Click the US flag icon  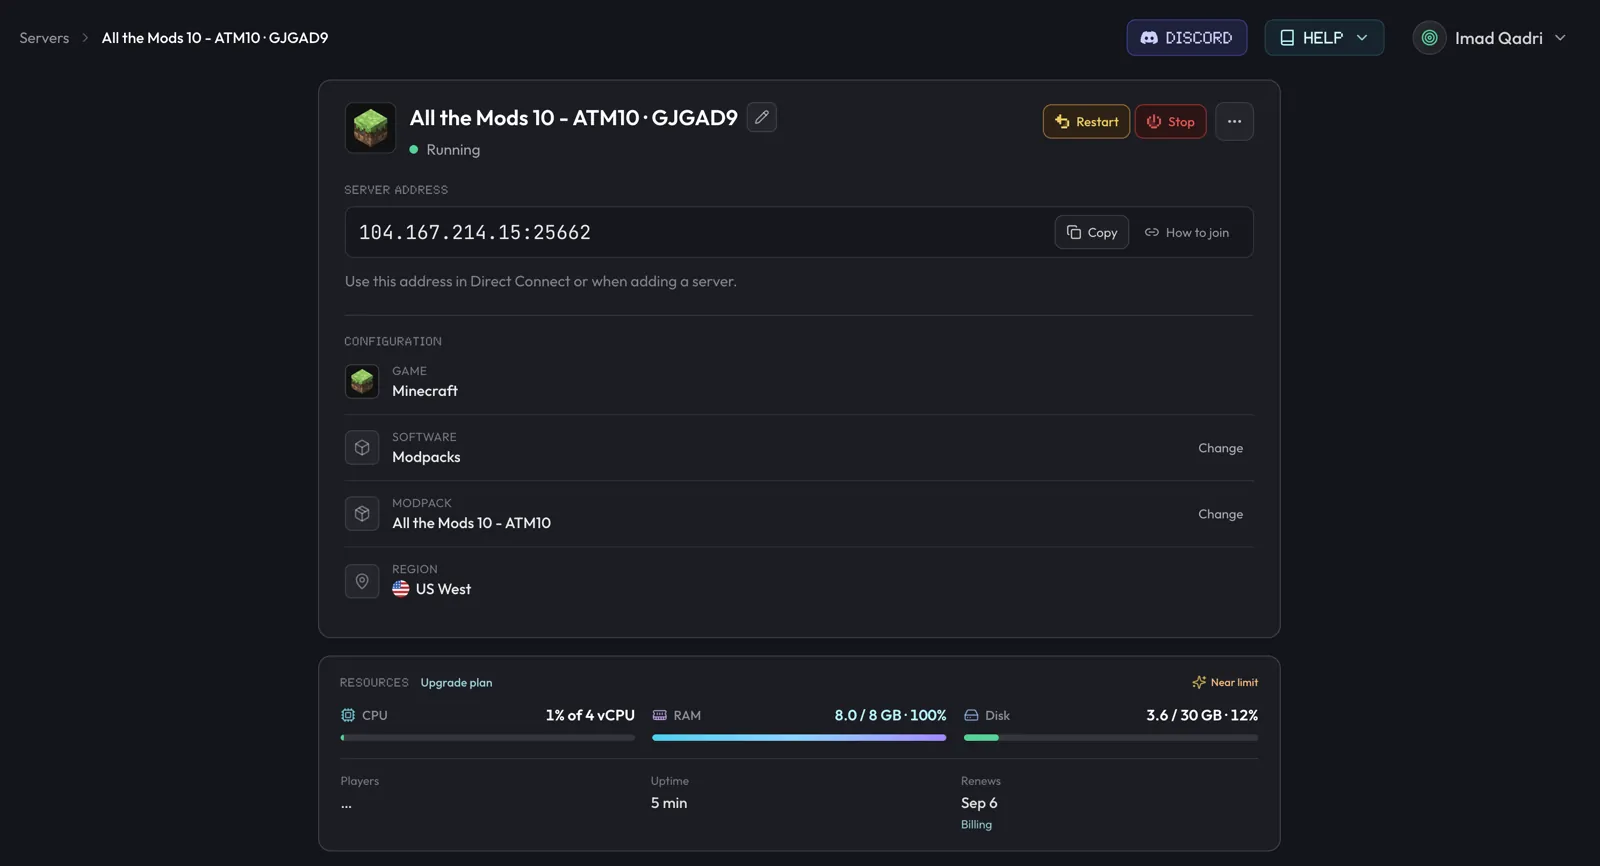(401, 589)
